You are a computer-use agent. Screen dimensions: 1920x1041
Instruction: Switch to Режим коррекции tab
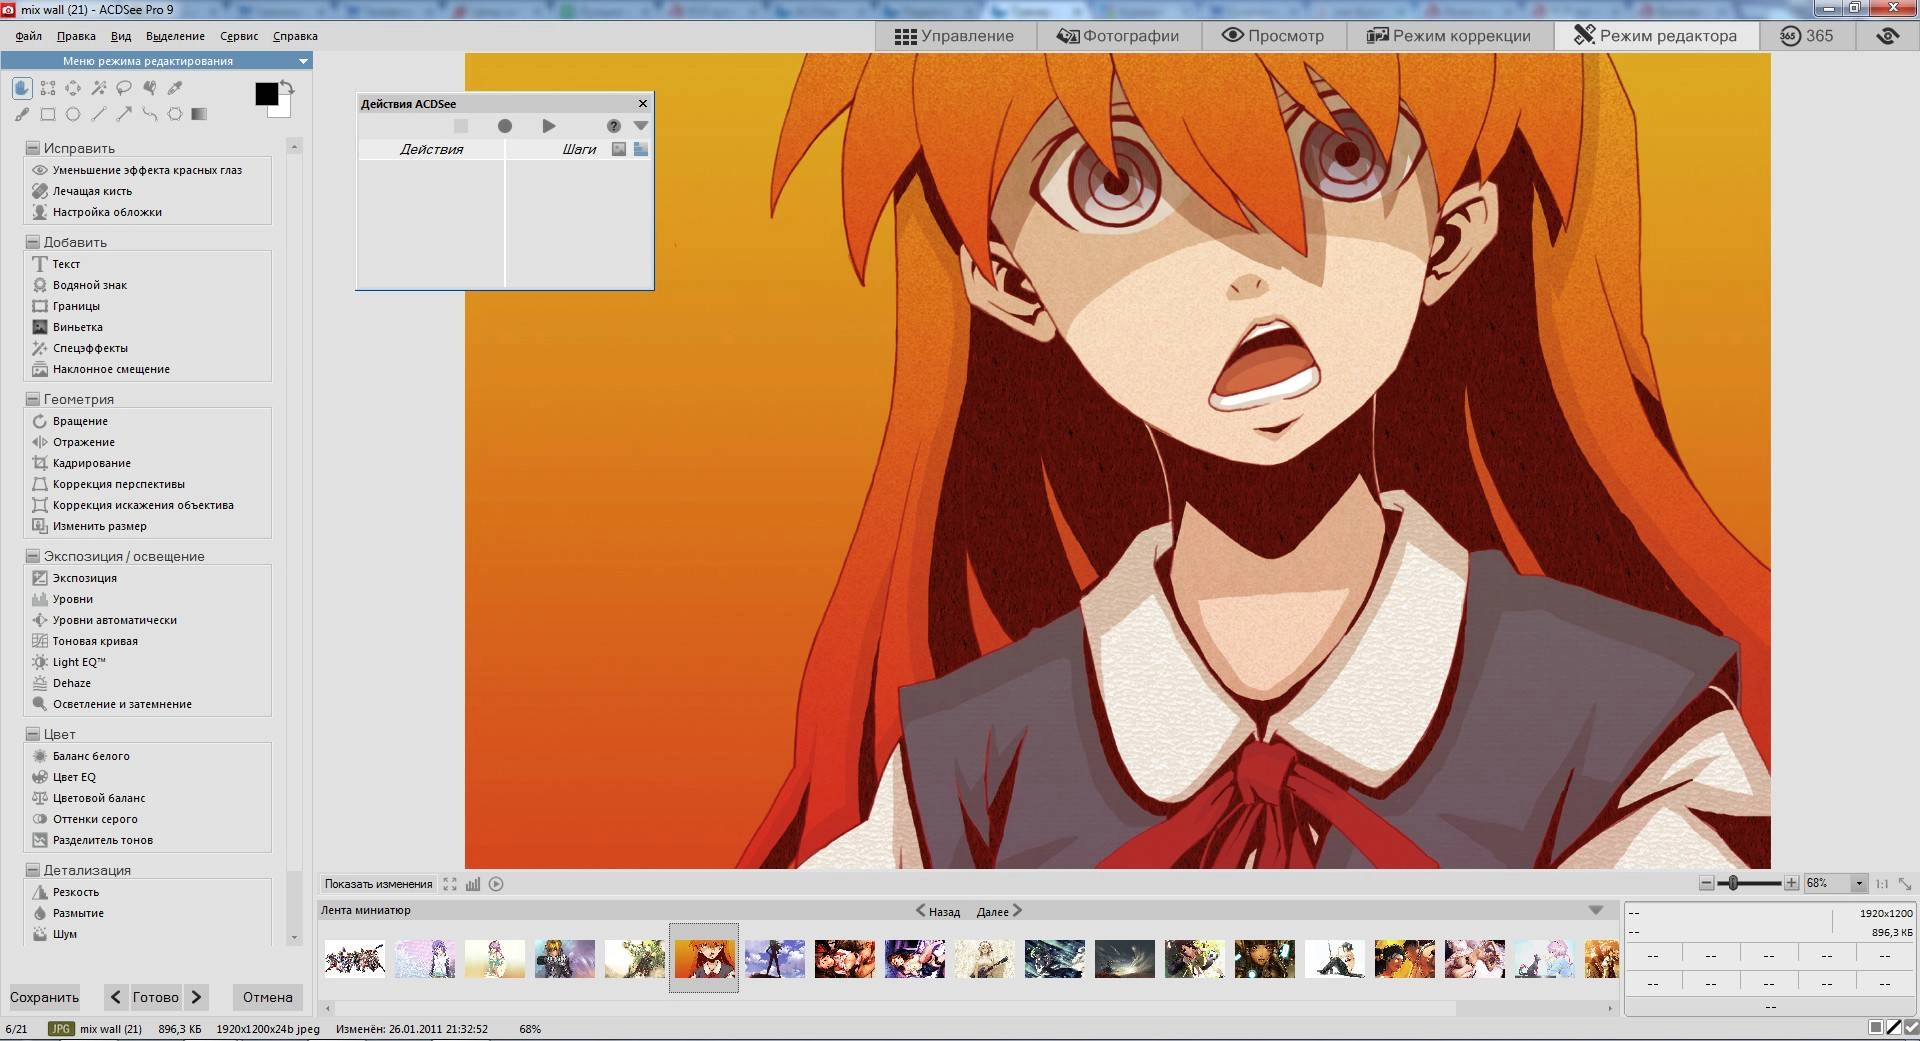tap(1449, 36)
